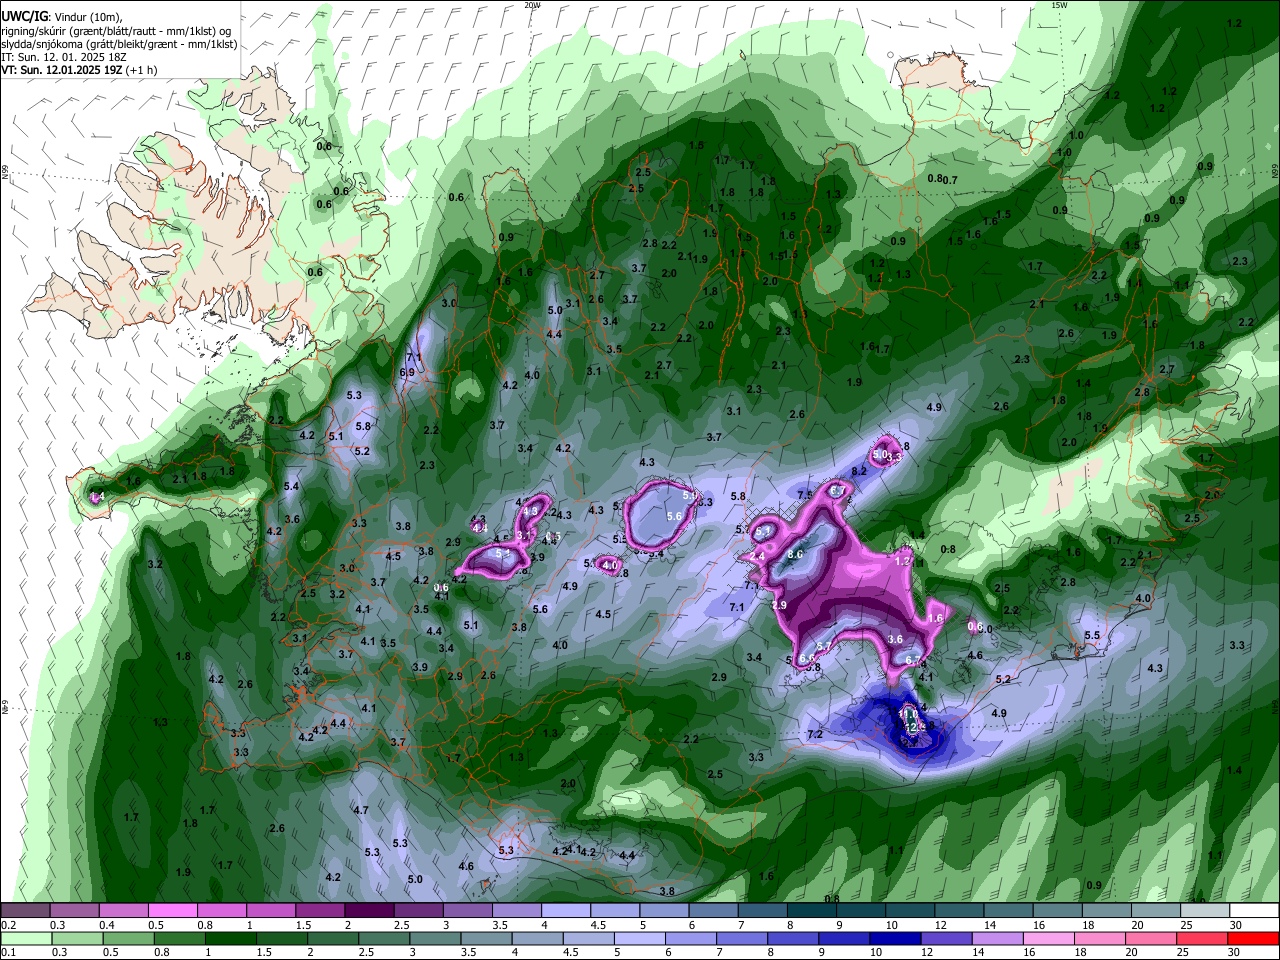Click the '4.7' map value

tap(361, 810)
